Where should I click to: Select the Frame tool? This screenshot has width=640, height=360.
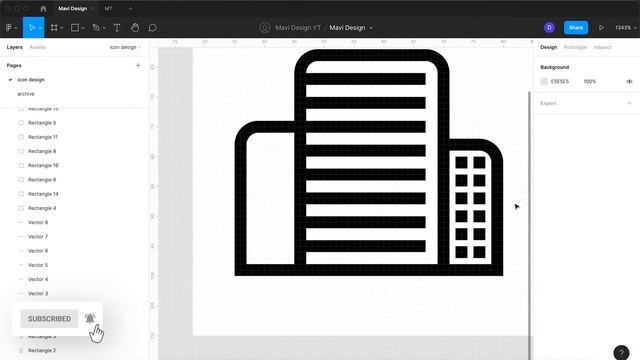[x=54, y=28]
